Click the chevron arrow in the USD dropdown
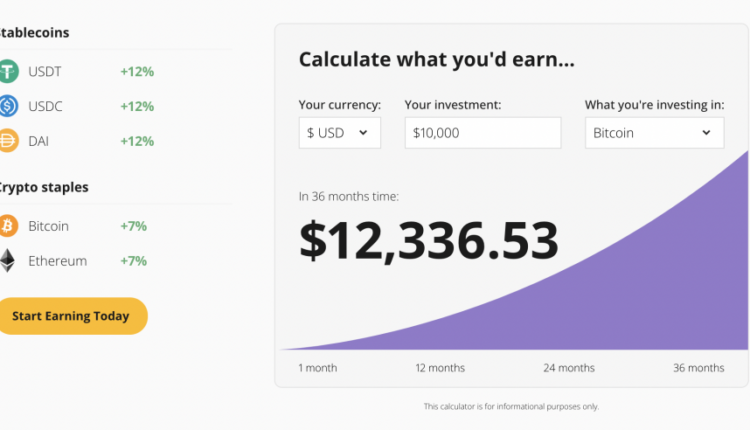750x430 pixels. tap(363, 132)
